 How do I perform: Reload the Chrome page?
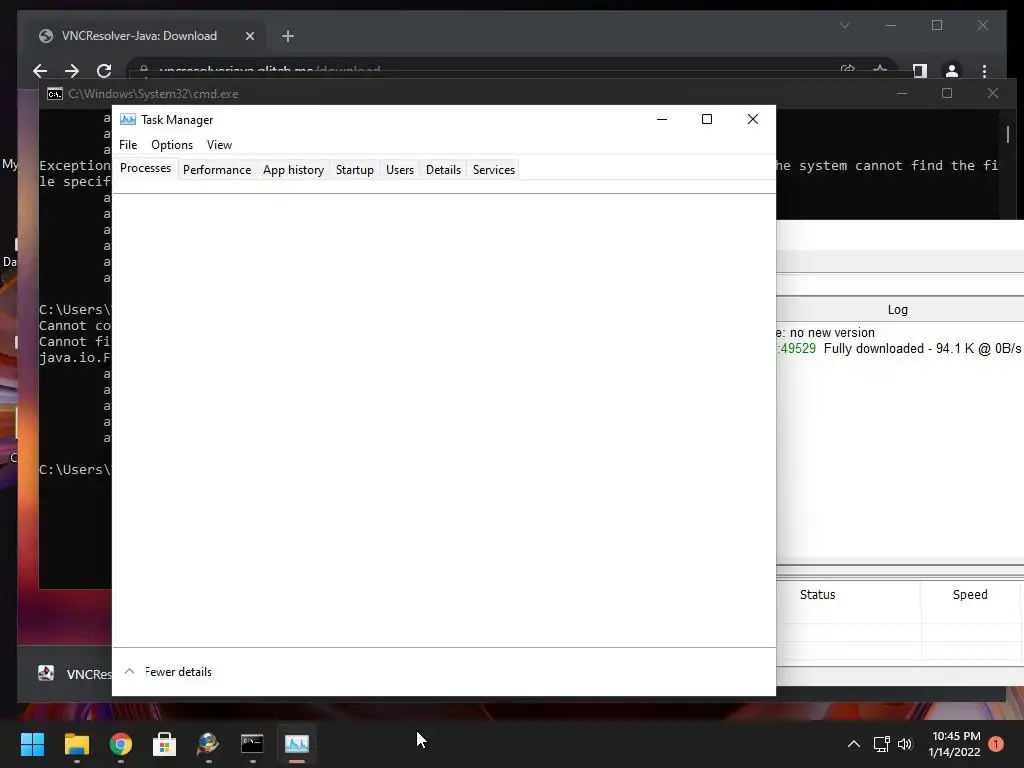click(x=104, y=71)
